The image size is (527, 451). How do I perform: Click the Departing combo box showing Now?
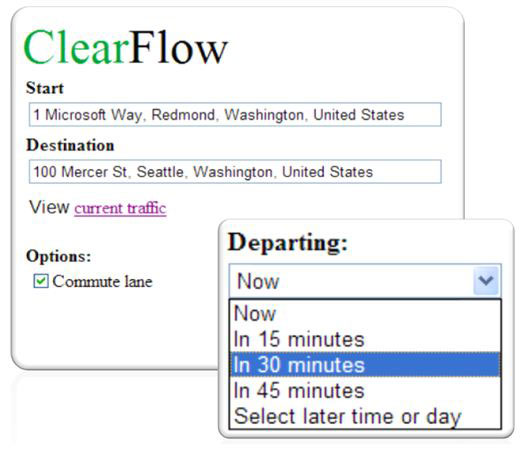point(365,281)
